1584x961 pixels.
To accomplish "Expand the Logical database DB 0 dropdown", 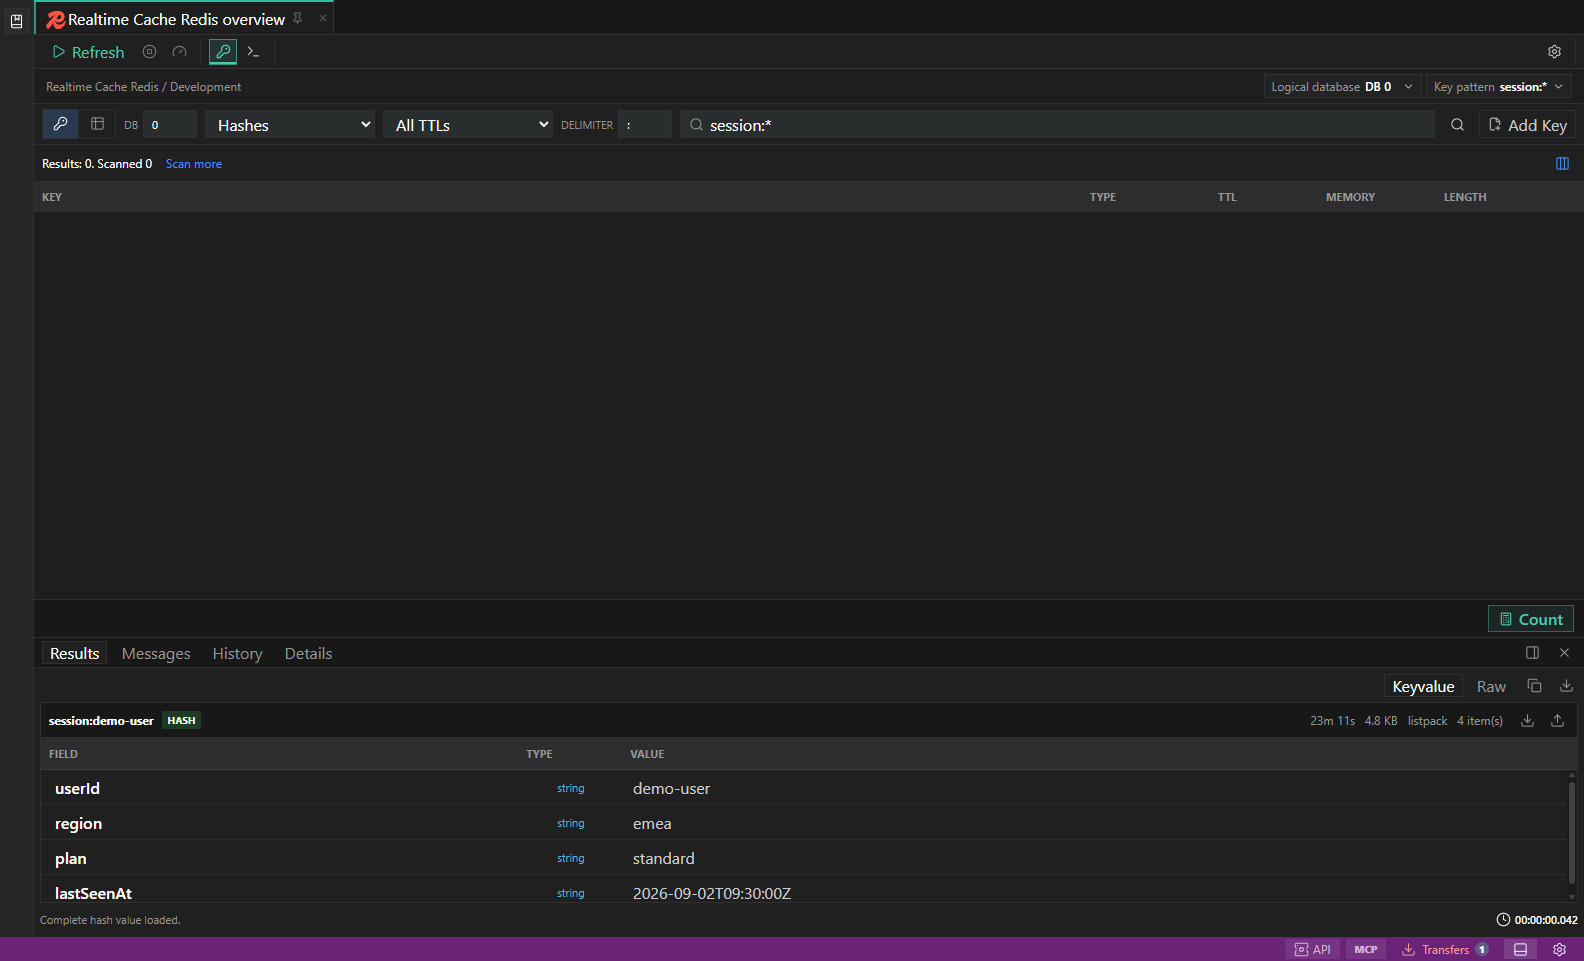I will coord(1342,87).
